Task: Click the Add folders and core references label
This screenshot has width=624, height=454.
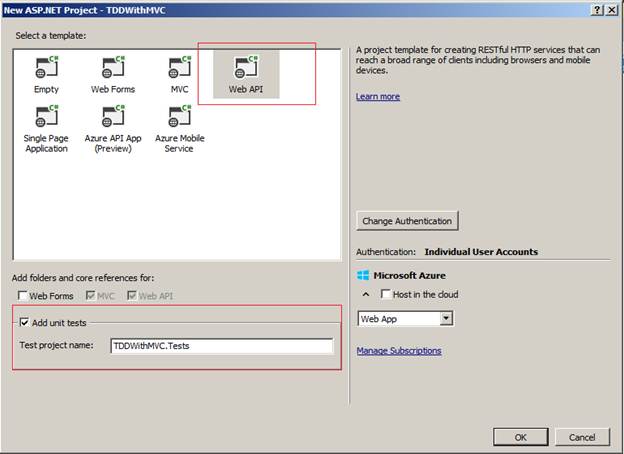Action: click(83, 278)
